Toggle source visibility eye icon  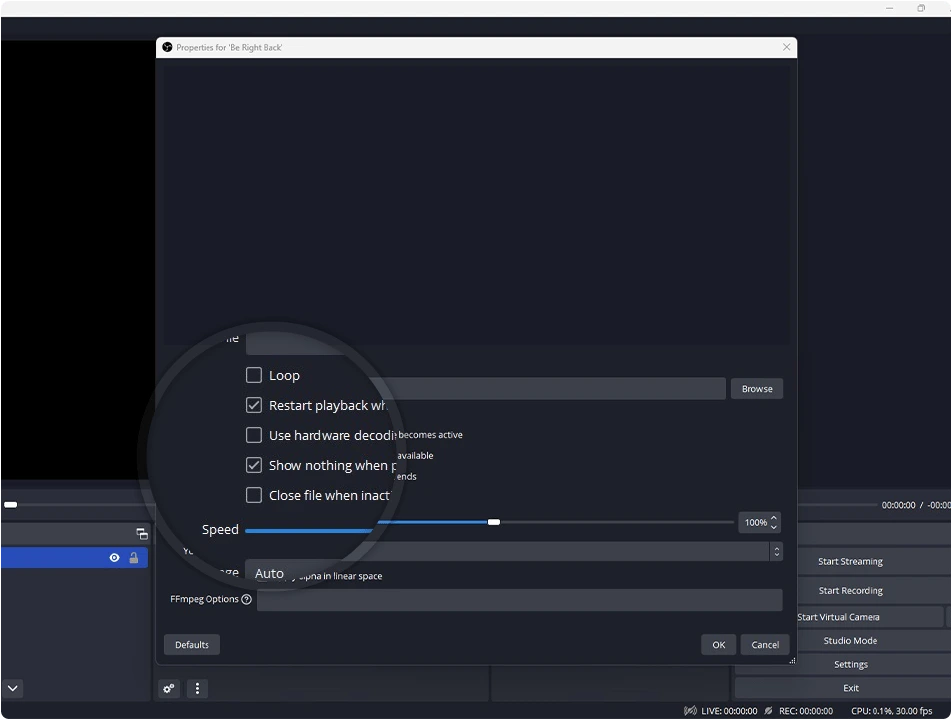114,558
